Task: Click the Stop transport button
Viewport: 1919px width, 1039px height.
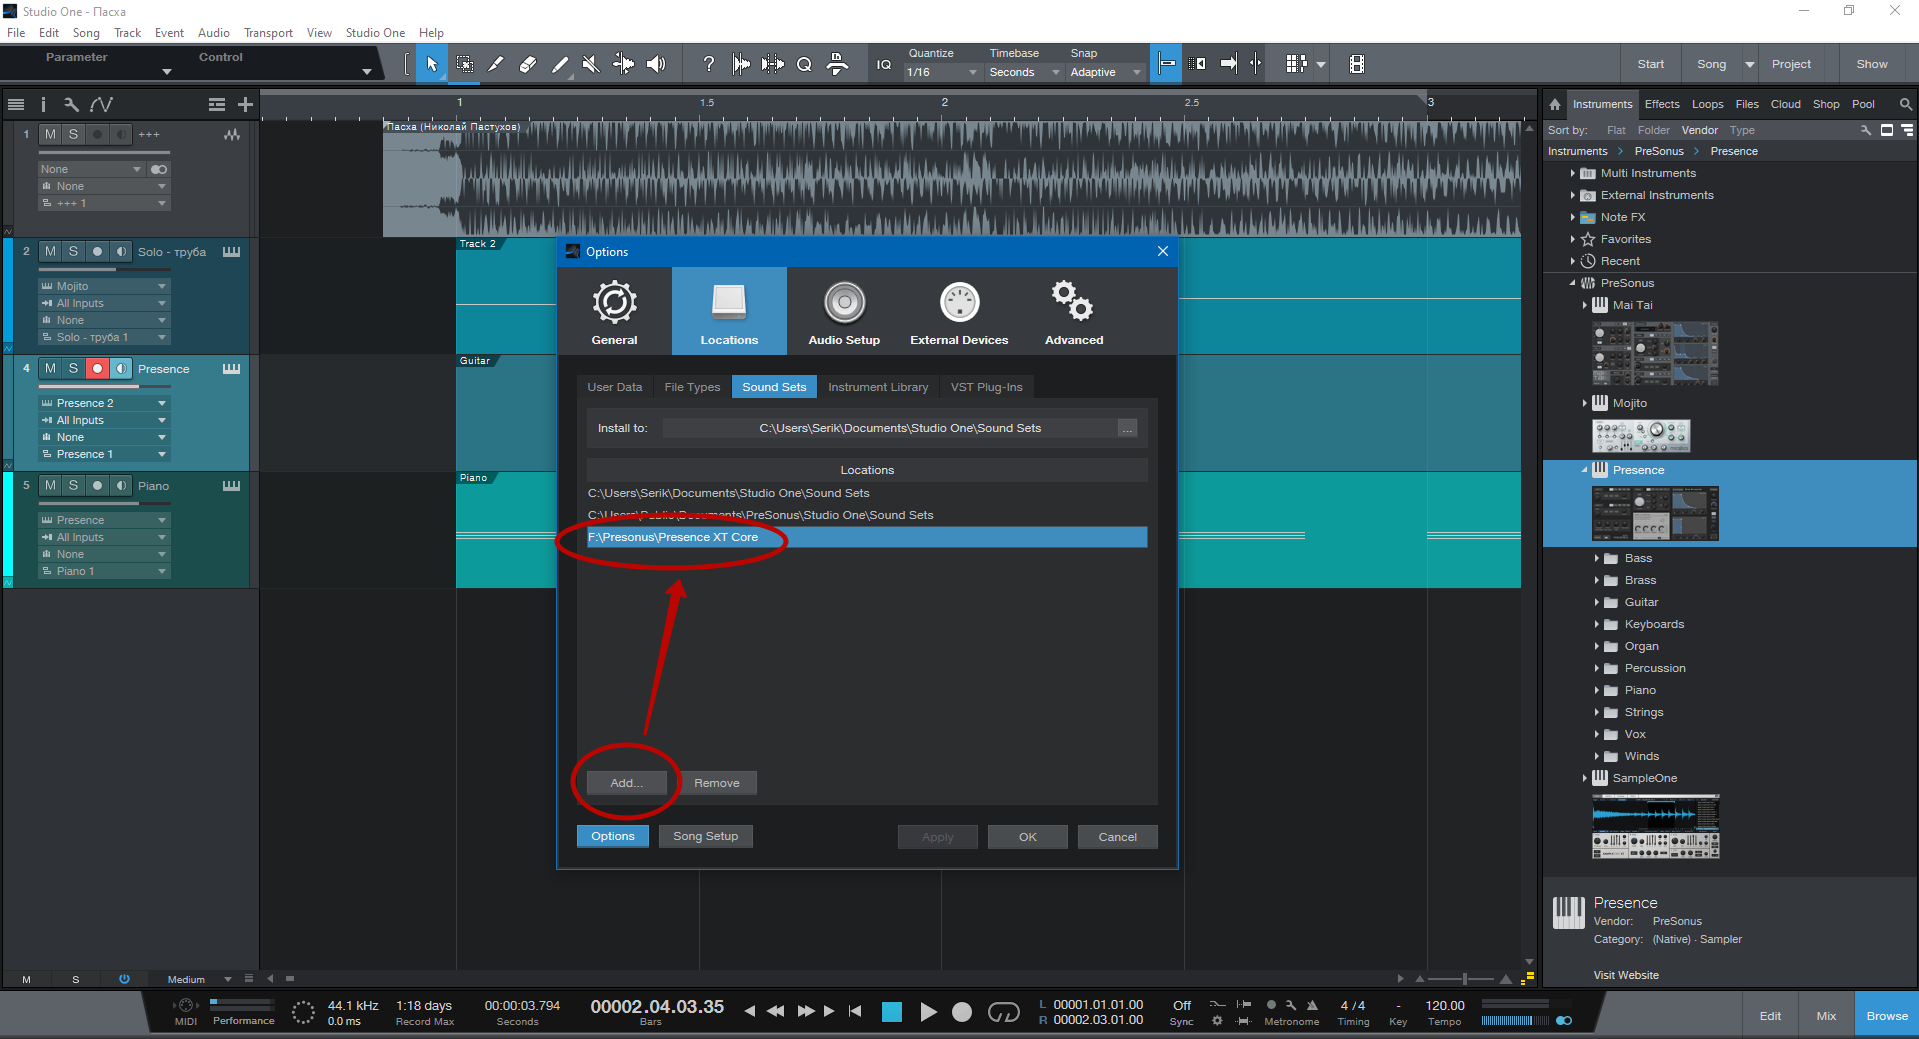Action: (892, 1012)
